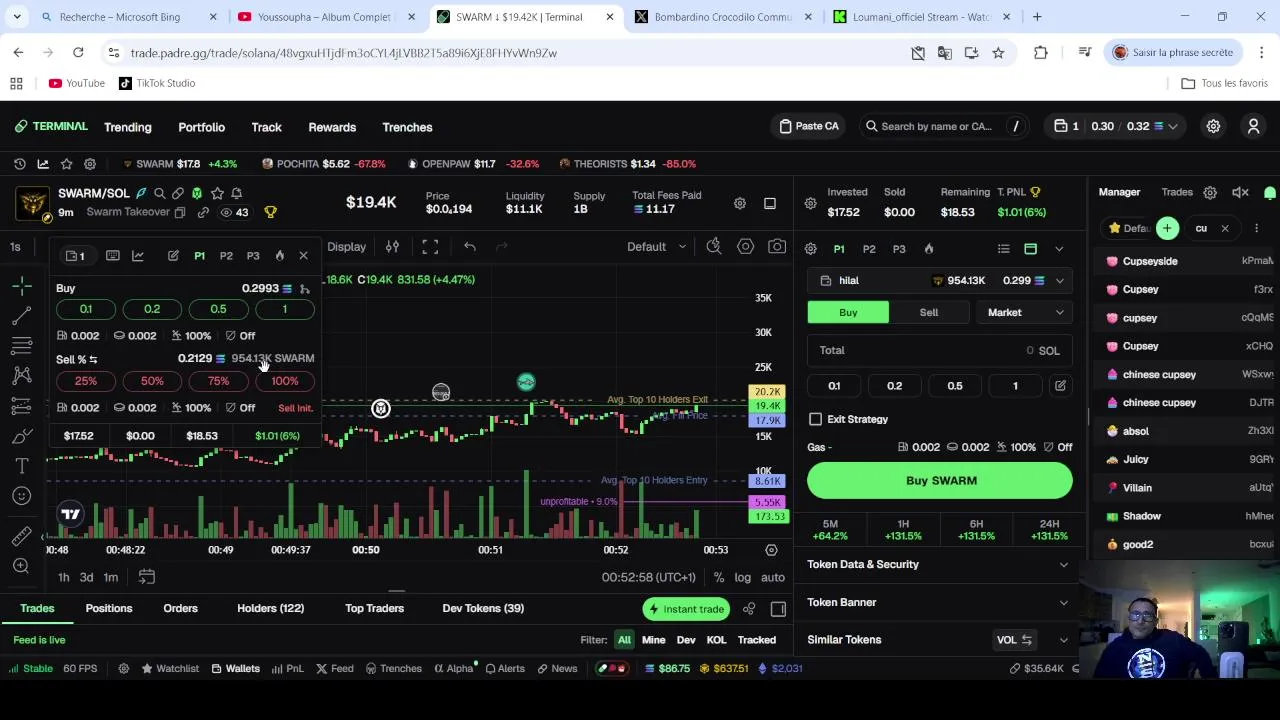The height and width of the screenshot is (720, 1280).
Task: Swap the Sell % mode toggle
Action: point(93,359)
